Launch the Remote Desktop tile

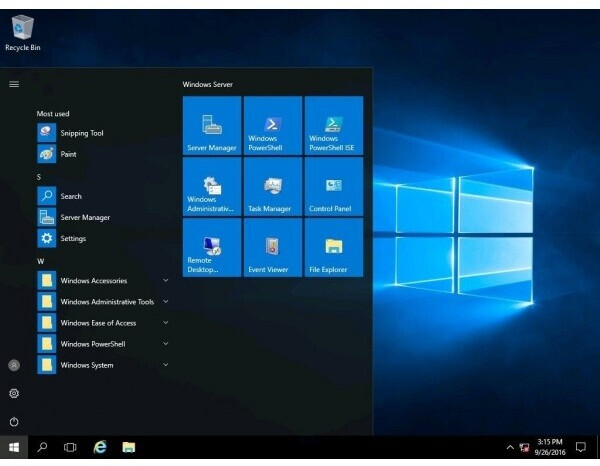(x=212, y=248)
